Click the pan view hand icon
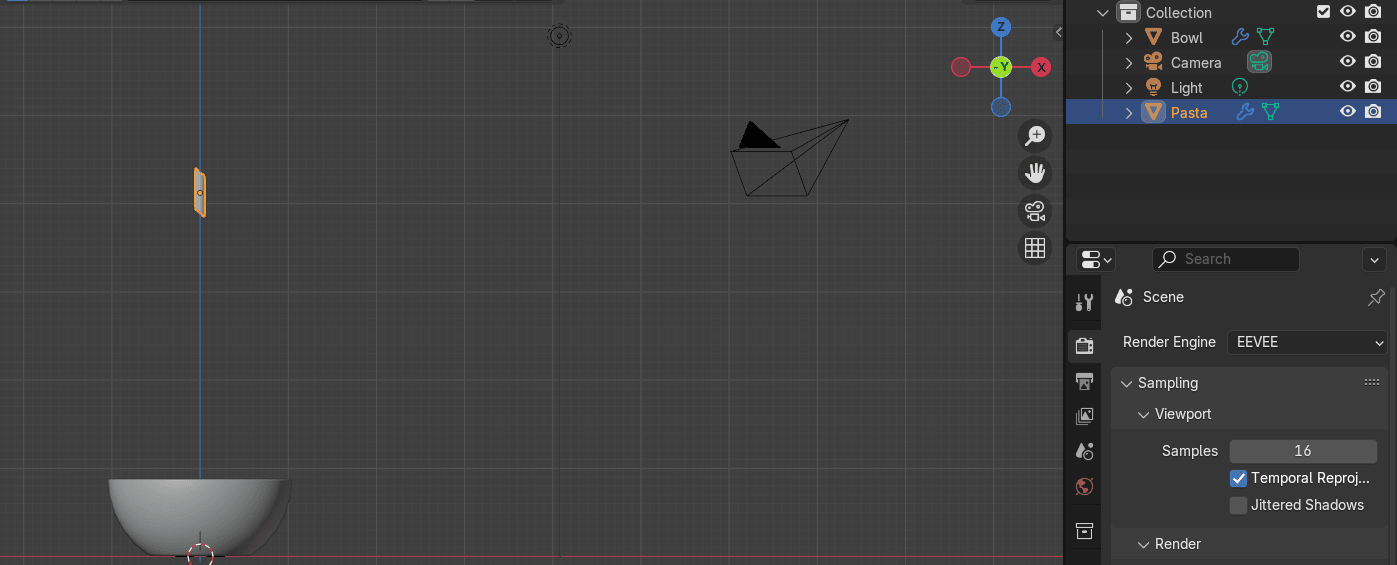The height and width of the screenshot is (565, 1397). click(x=1035, y=173)
